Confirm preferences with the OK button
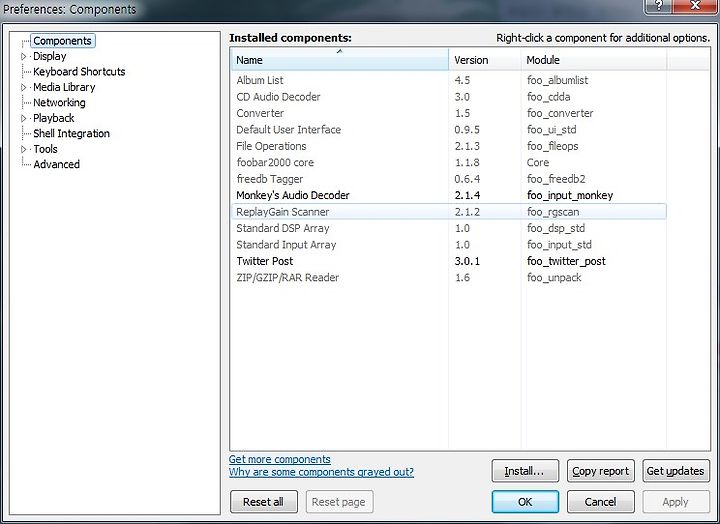The image size is (720, 524). click(525, 502)
